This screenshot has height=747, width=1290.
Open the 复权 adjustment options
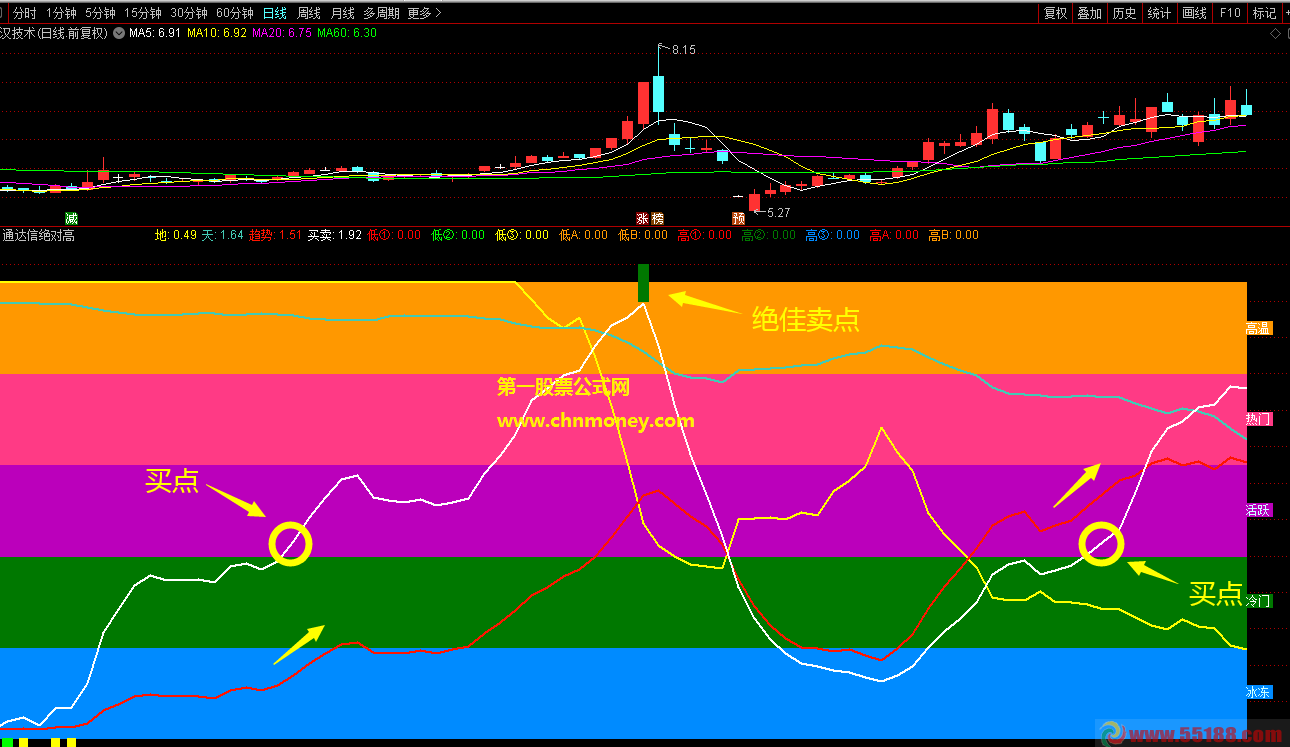point(1055,13)
